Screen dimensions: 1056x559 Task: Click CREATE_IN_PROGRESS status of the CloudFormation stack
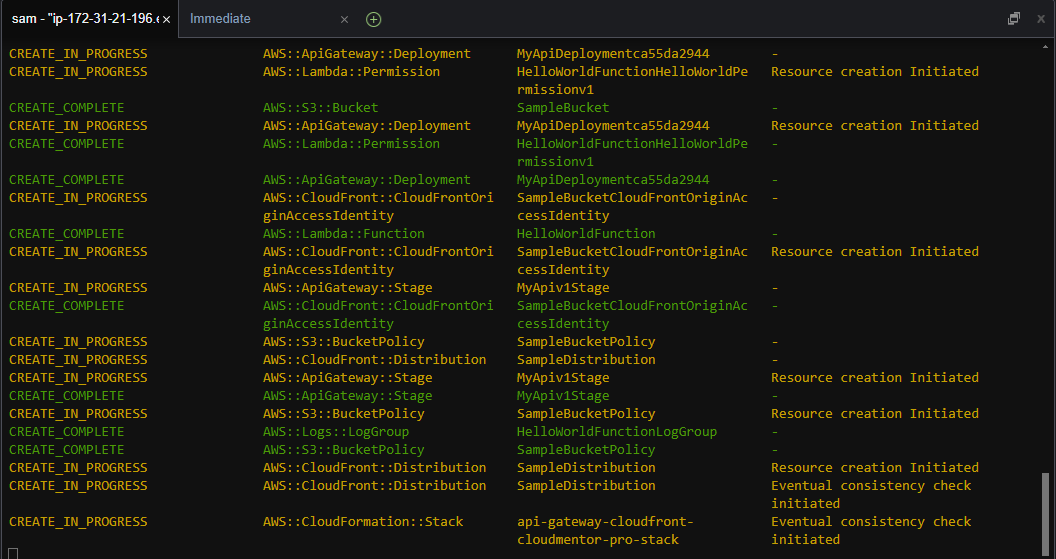click(78, 522)
